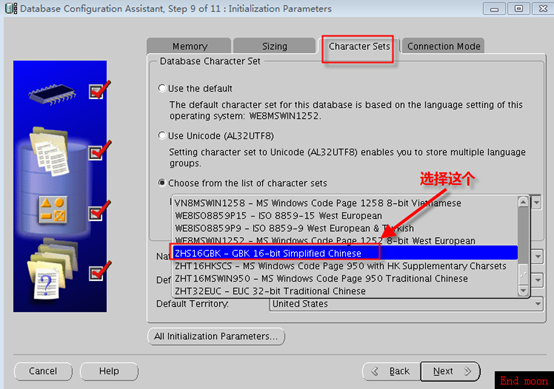
Task: Minimize the Database Configuration Assistant window
Action: pos(494,8)
